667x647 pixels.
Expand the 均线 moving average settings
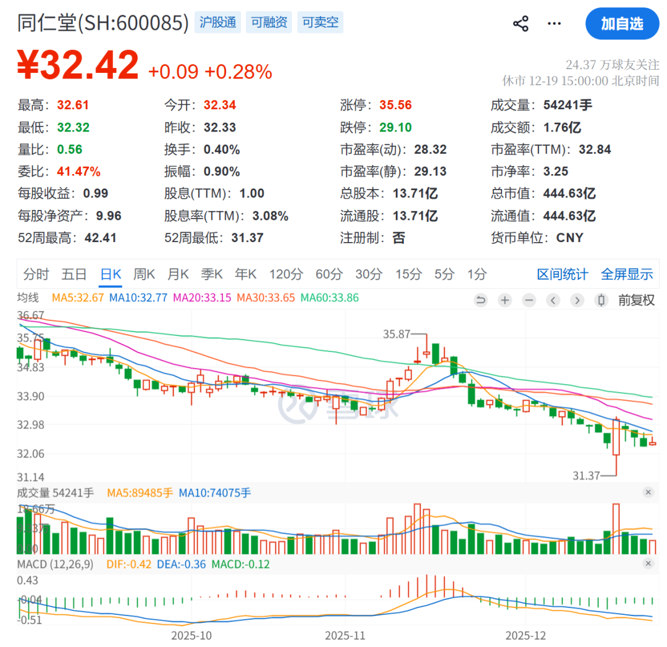29,298
